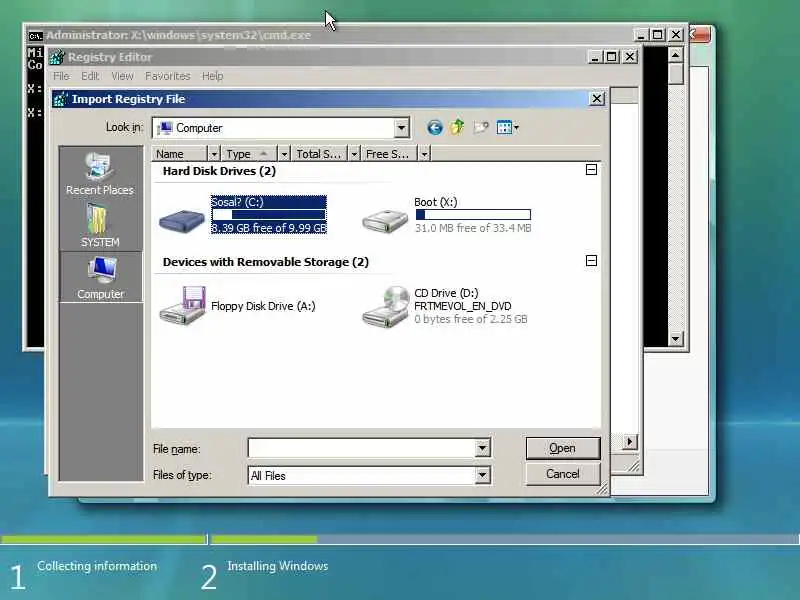Viewport: 800px width, 600px height.
Task: Expand the File name dropdown arrow
Action: pos(482,448)
